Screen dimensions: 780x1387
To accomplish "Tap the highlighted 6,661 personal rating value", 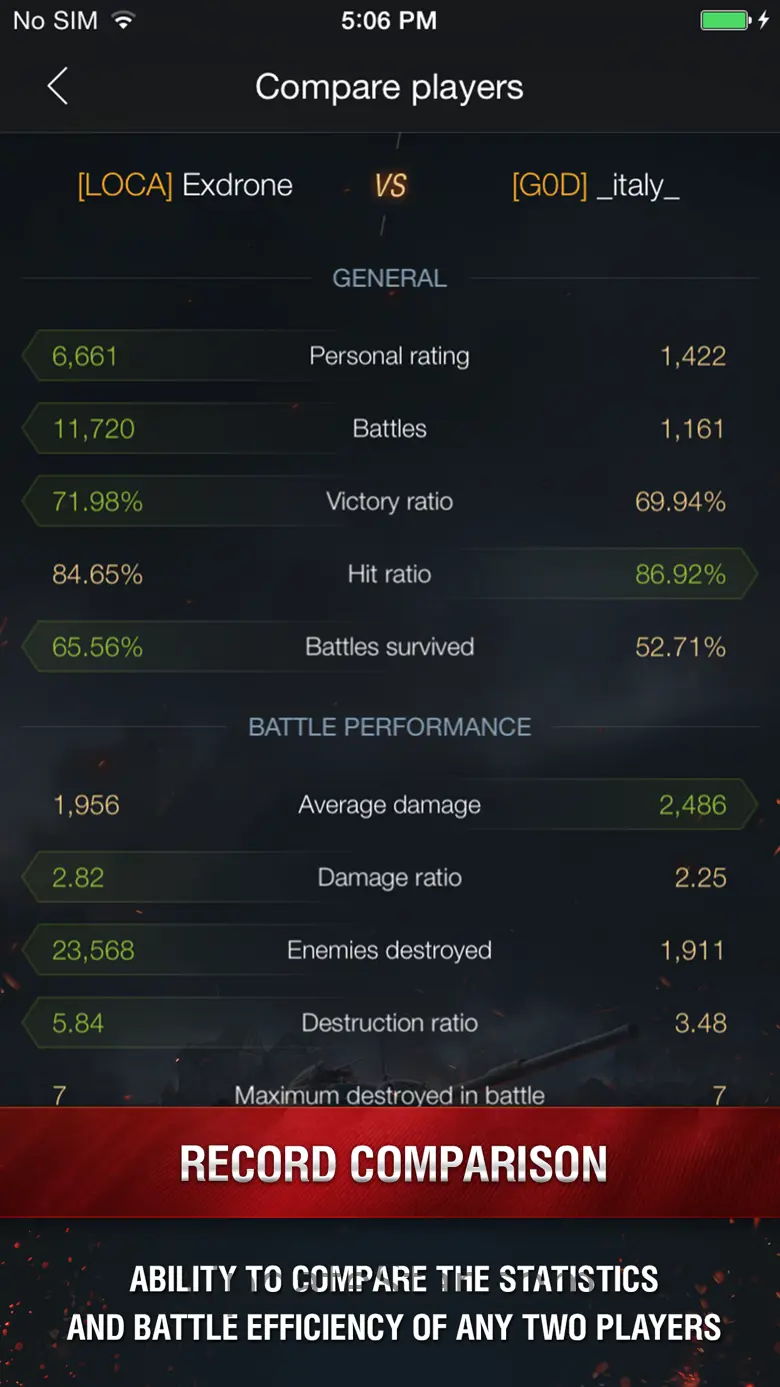I will click(x=85, y=356).
